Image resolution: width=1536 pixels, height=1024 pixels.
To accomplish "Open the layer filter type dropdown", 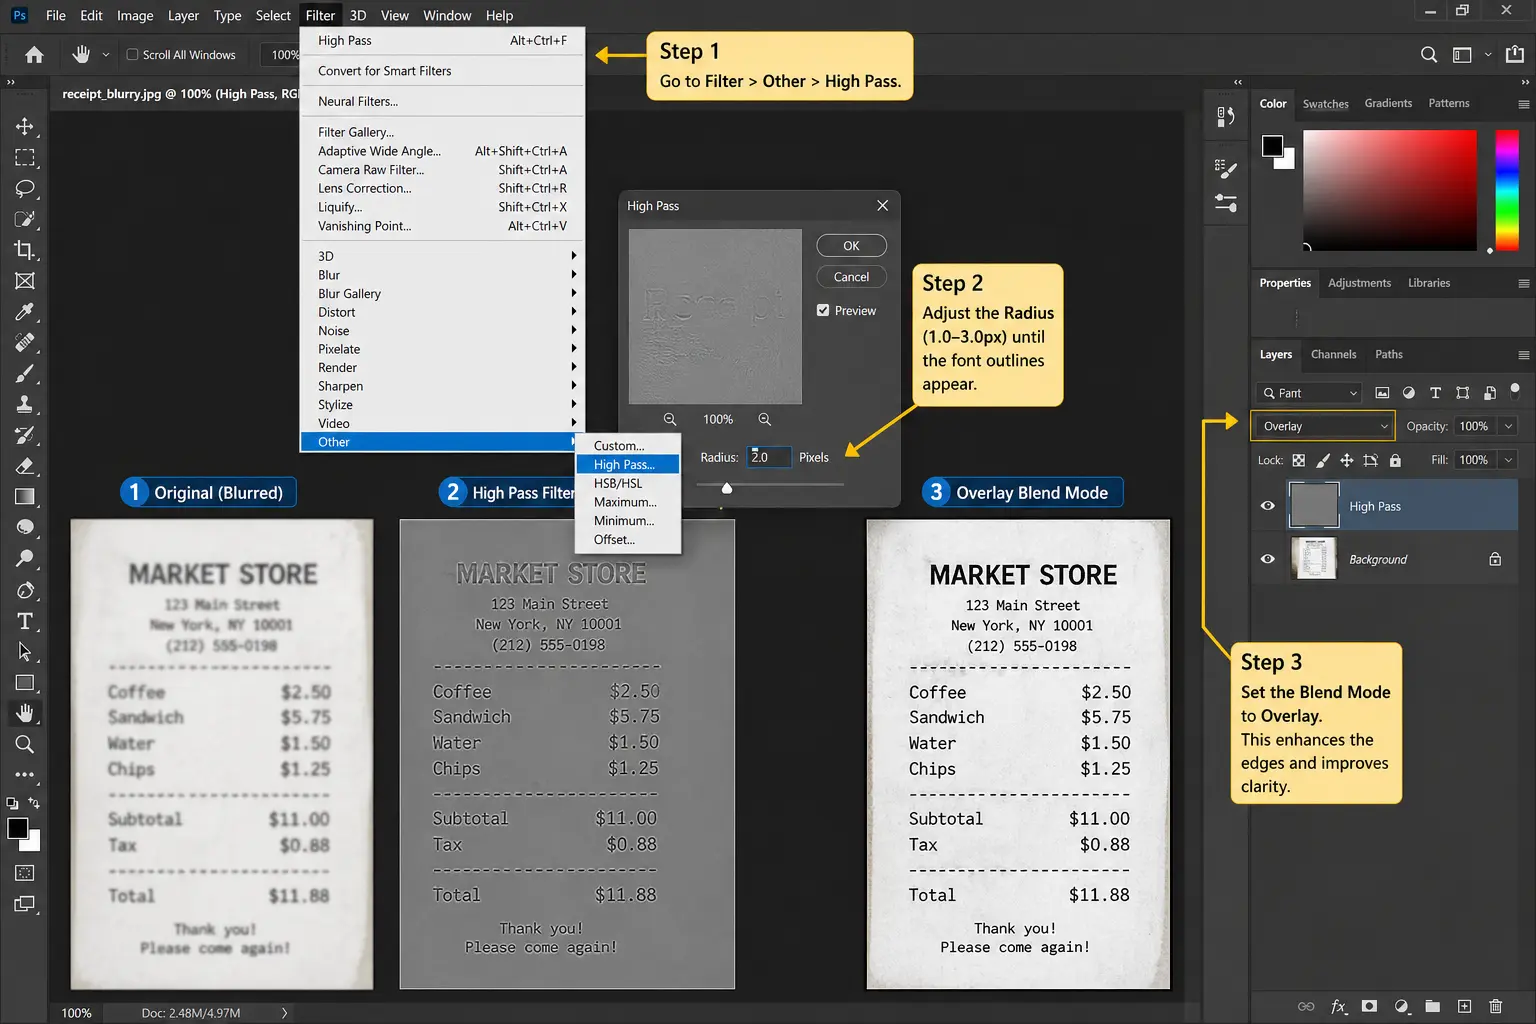I will (x=1310, y=393).
